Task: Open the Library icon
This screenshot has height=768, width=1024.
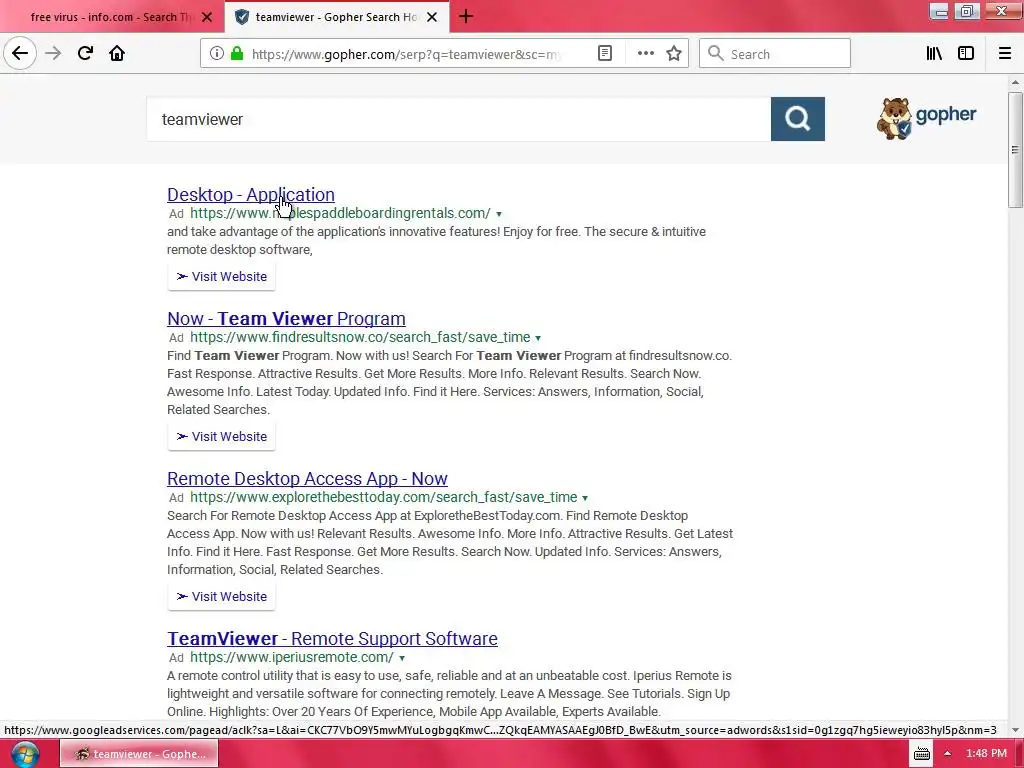Action: [x=934, y=54]
